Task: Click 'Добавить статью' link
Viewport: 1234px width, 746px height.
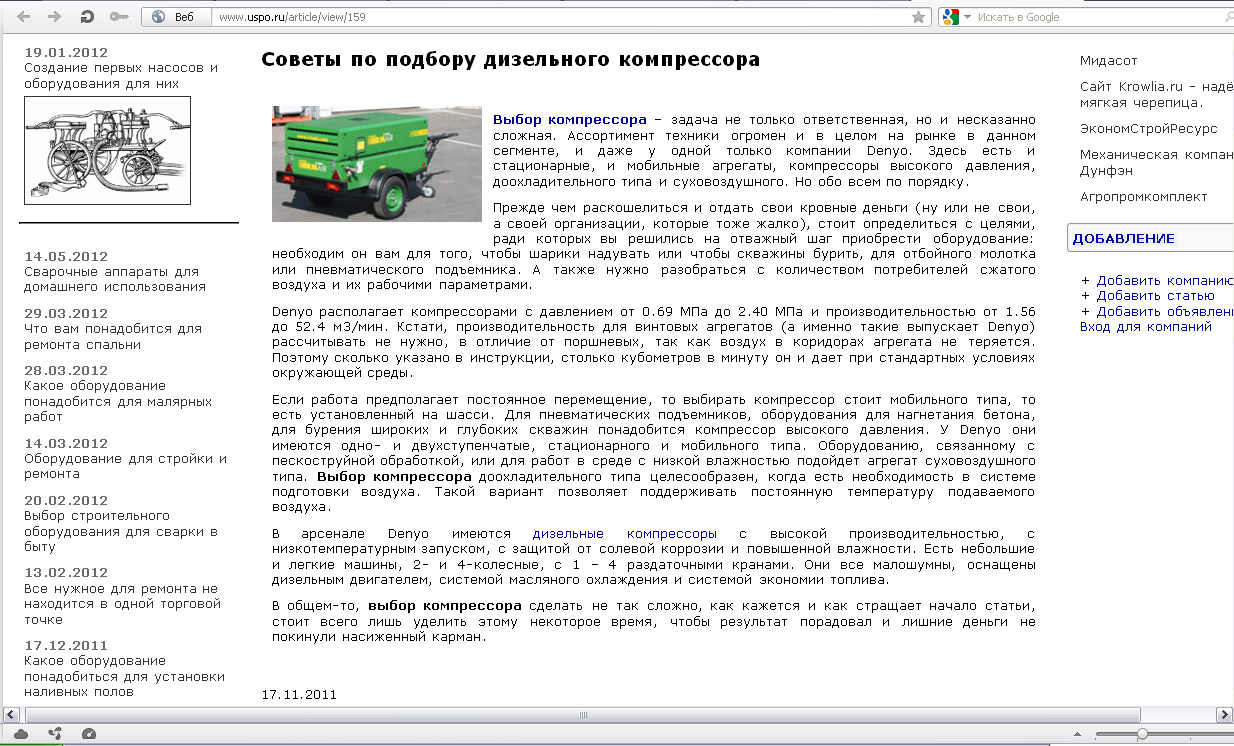Action: (x=1155, y=296)
